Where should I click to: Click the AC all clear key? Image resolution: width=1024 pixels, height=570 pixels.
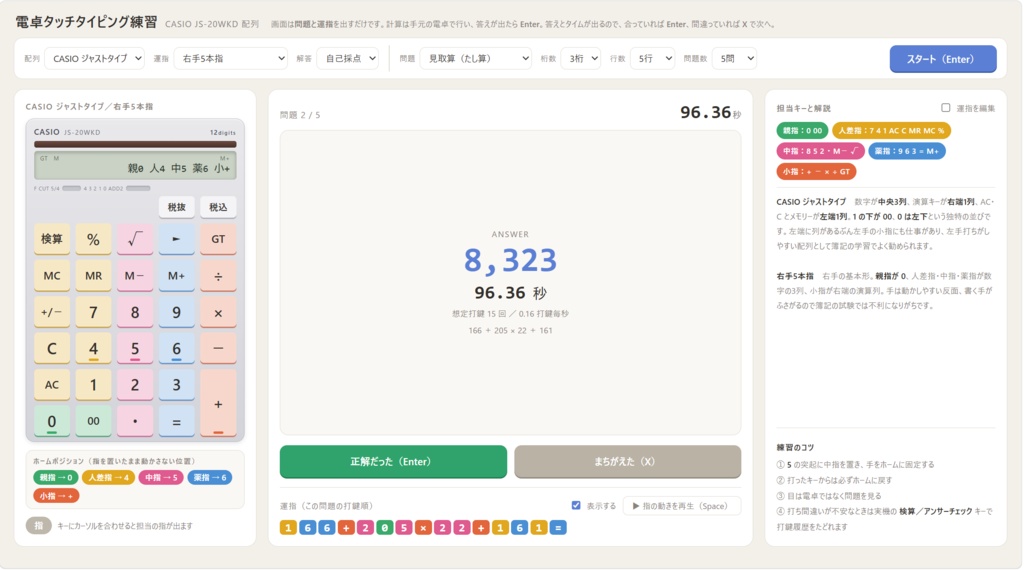point(52,385)
